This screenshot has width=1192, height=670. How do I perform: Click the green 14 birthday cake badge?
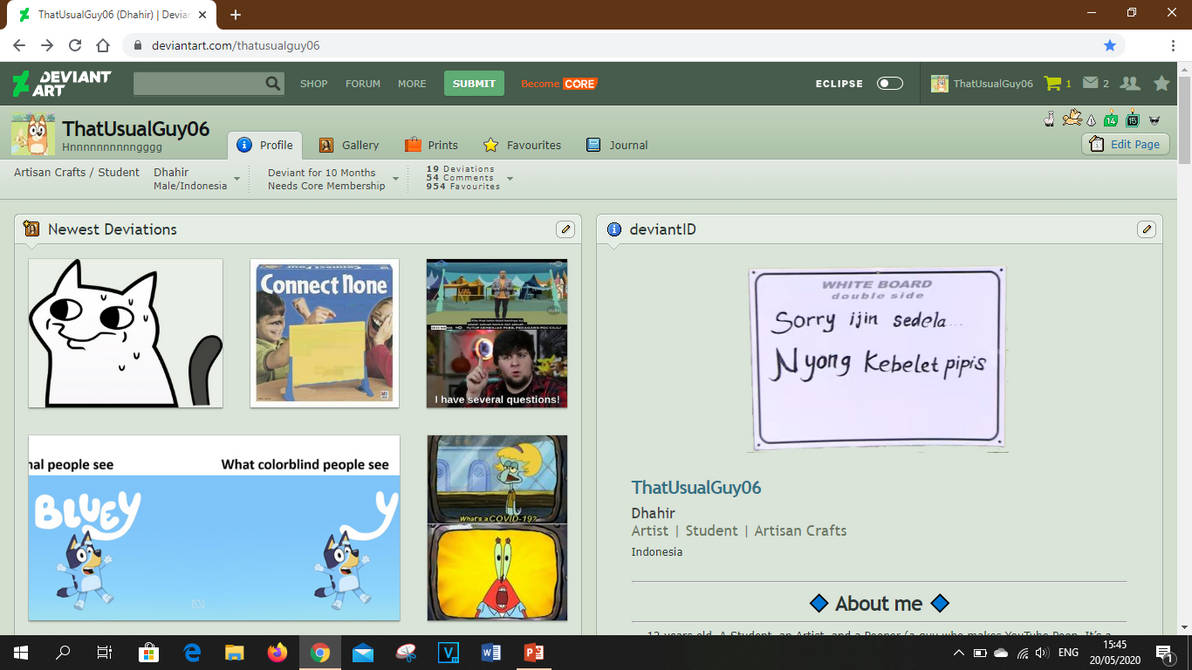pos(1111,119)
